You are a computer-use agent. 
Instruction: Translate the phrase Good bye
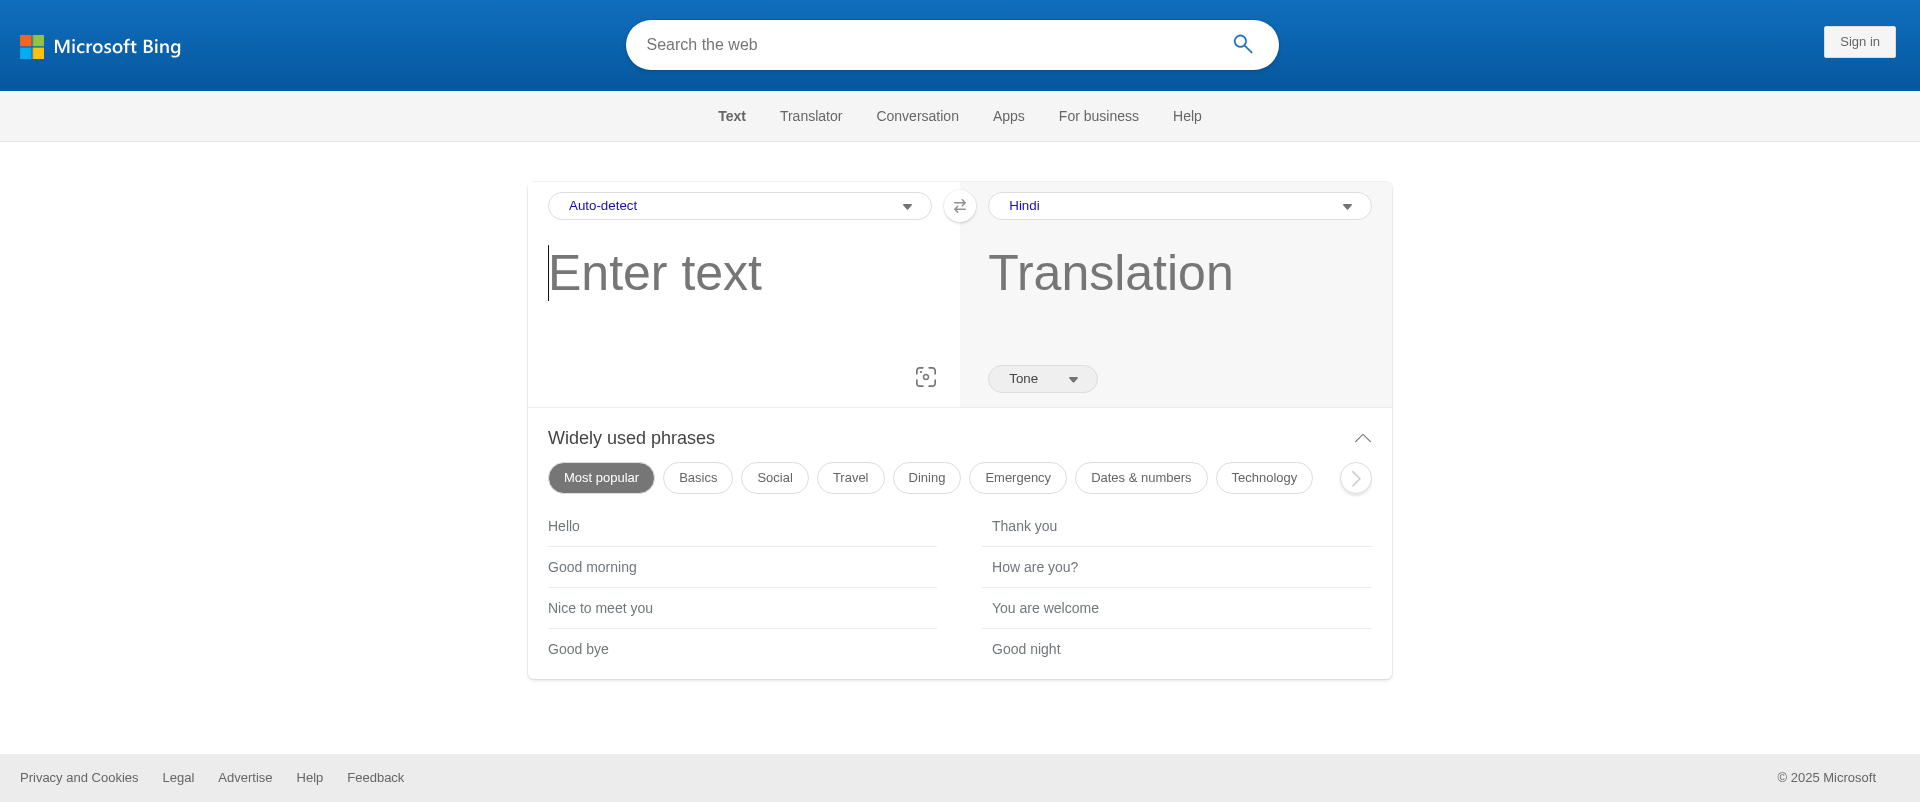click(x=742, y=649)
